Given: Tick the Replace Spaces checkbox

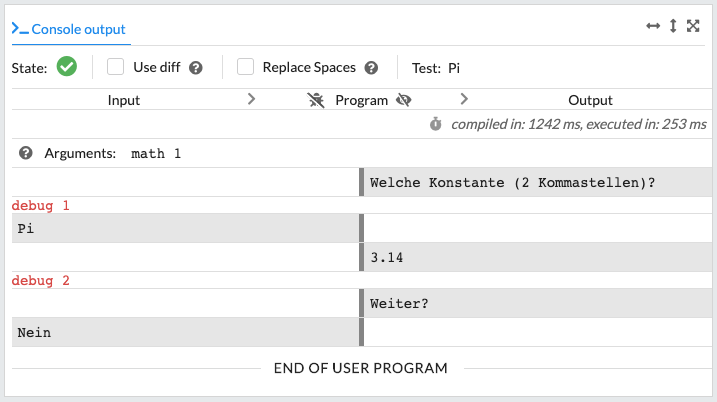Looking at the screenshot, I should pyautogui.click(x=245, y=67).
